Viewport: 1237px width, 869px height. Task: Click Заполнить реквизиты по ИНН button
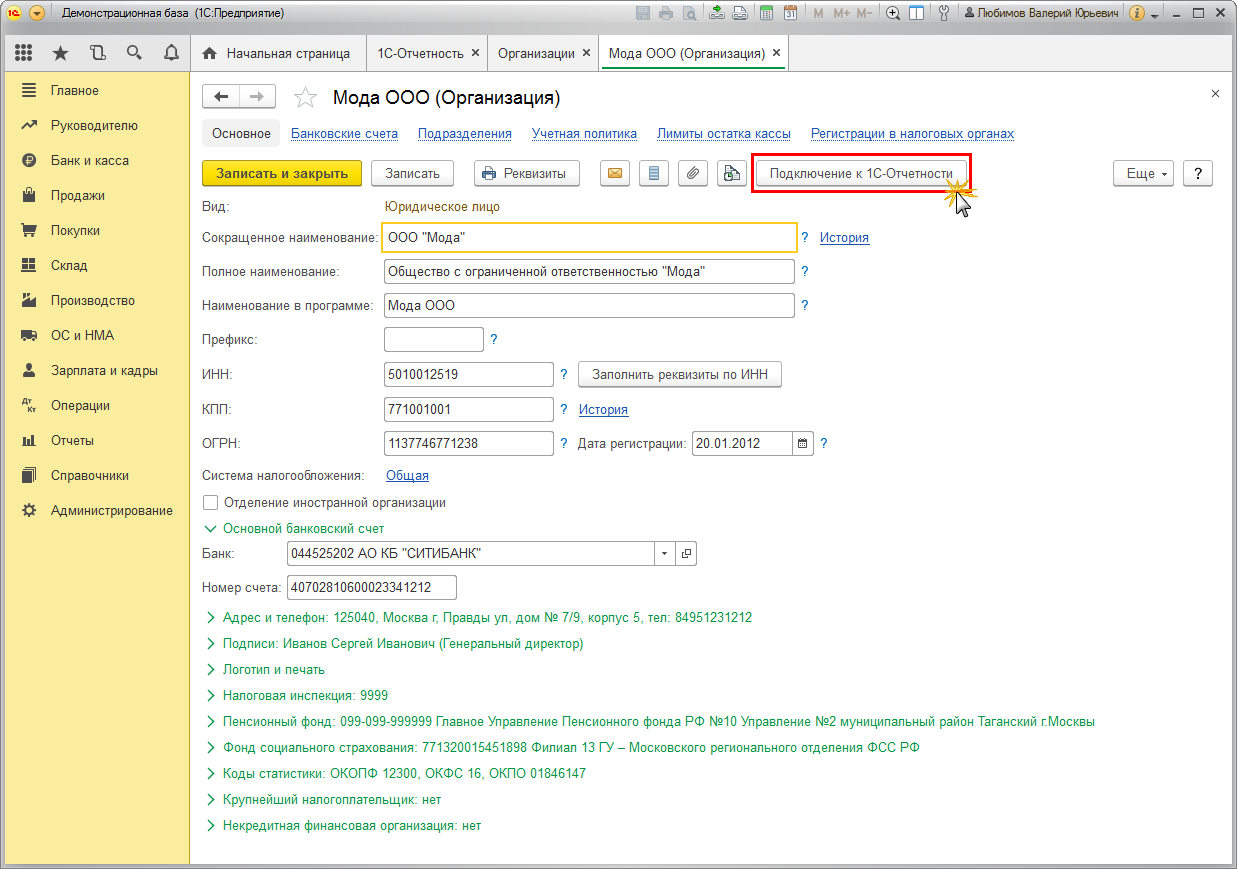coord(679,374)
